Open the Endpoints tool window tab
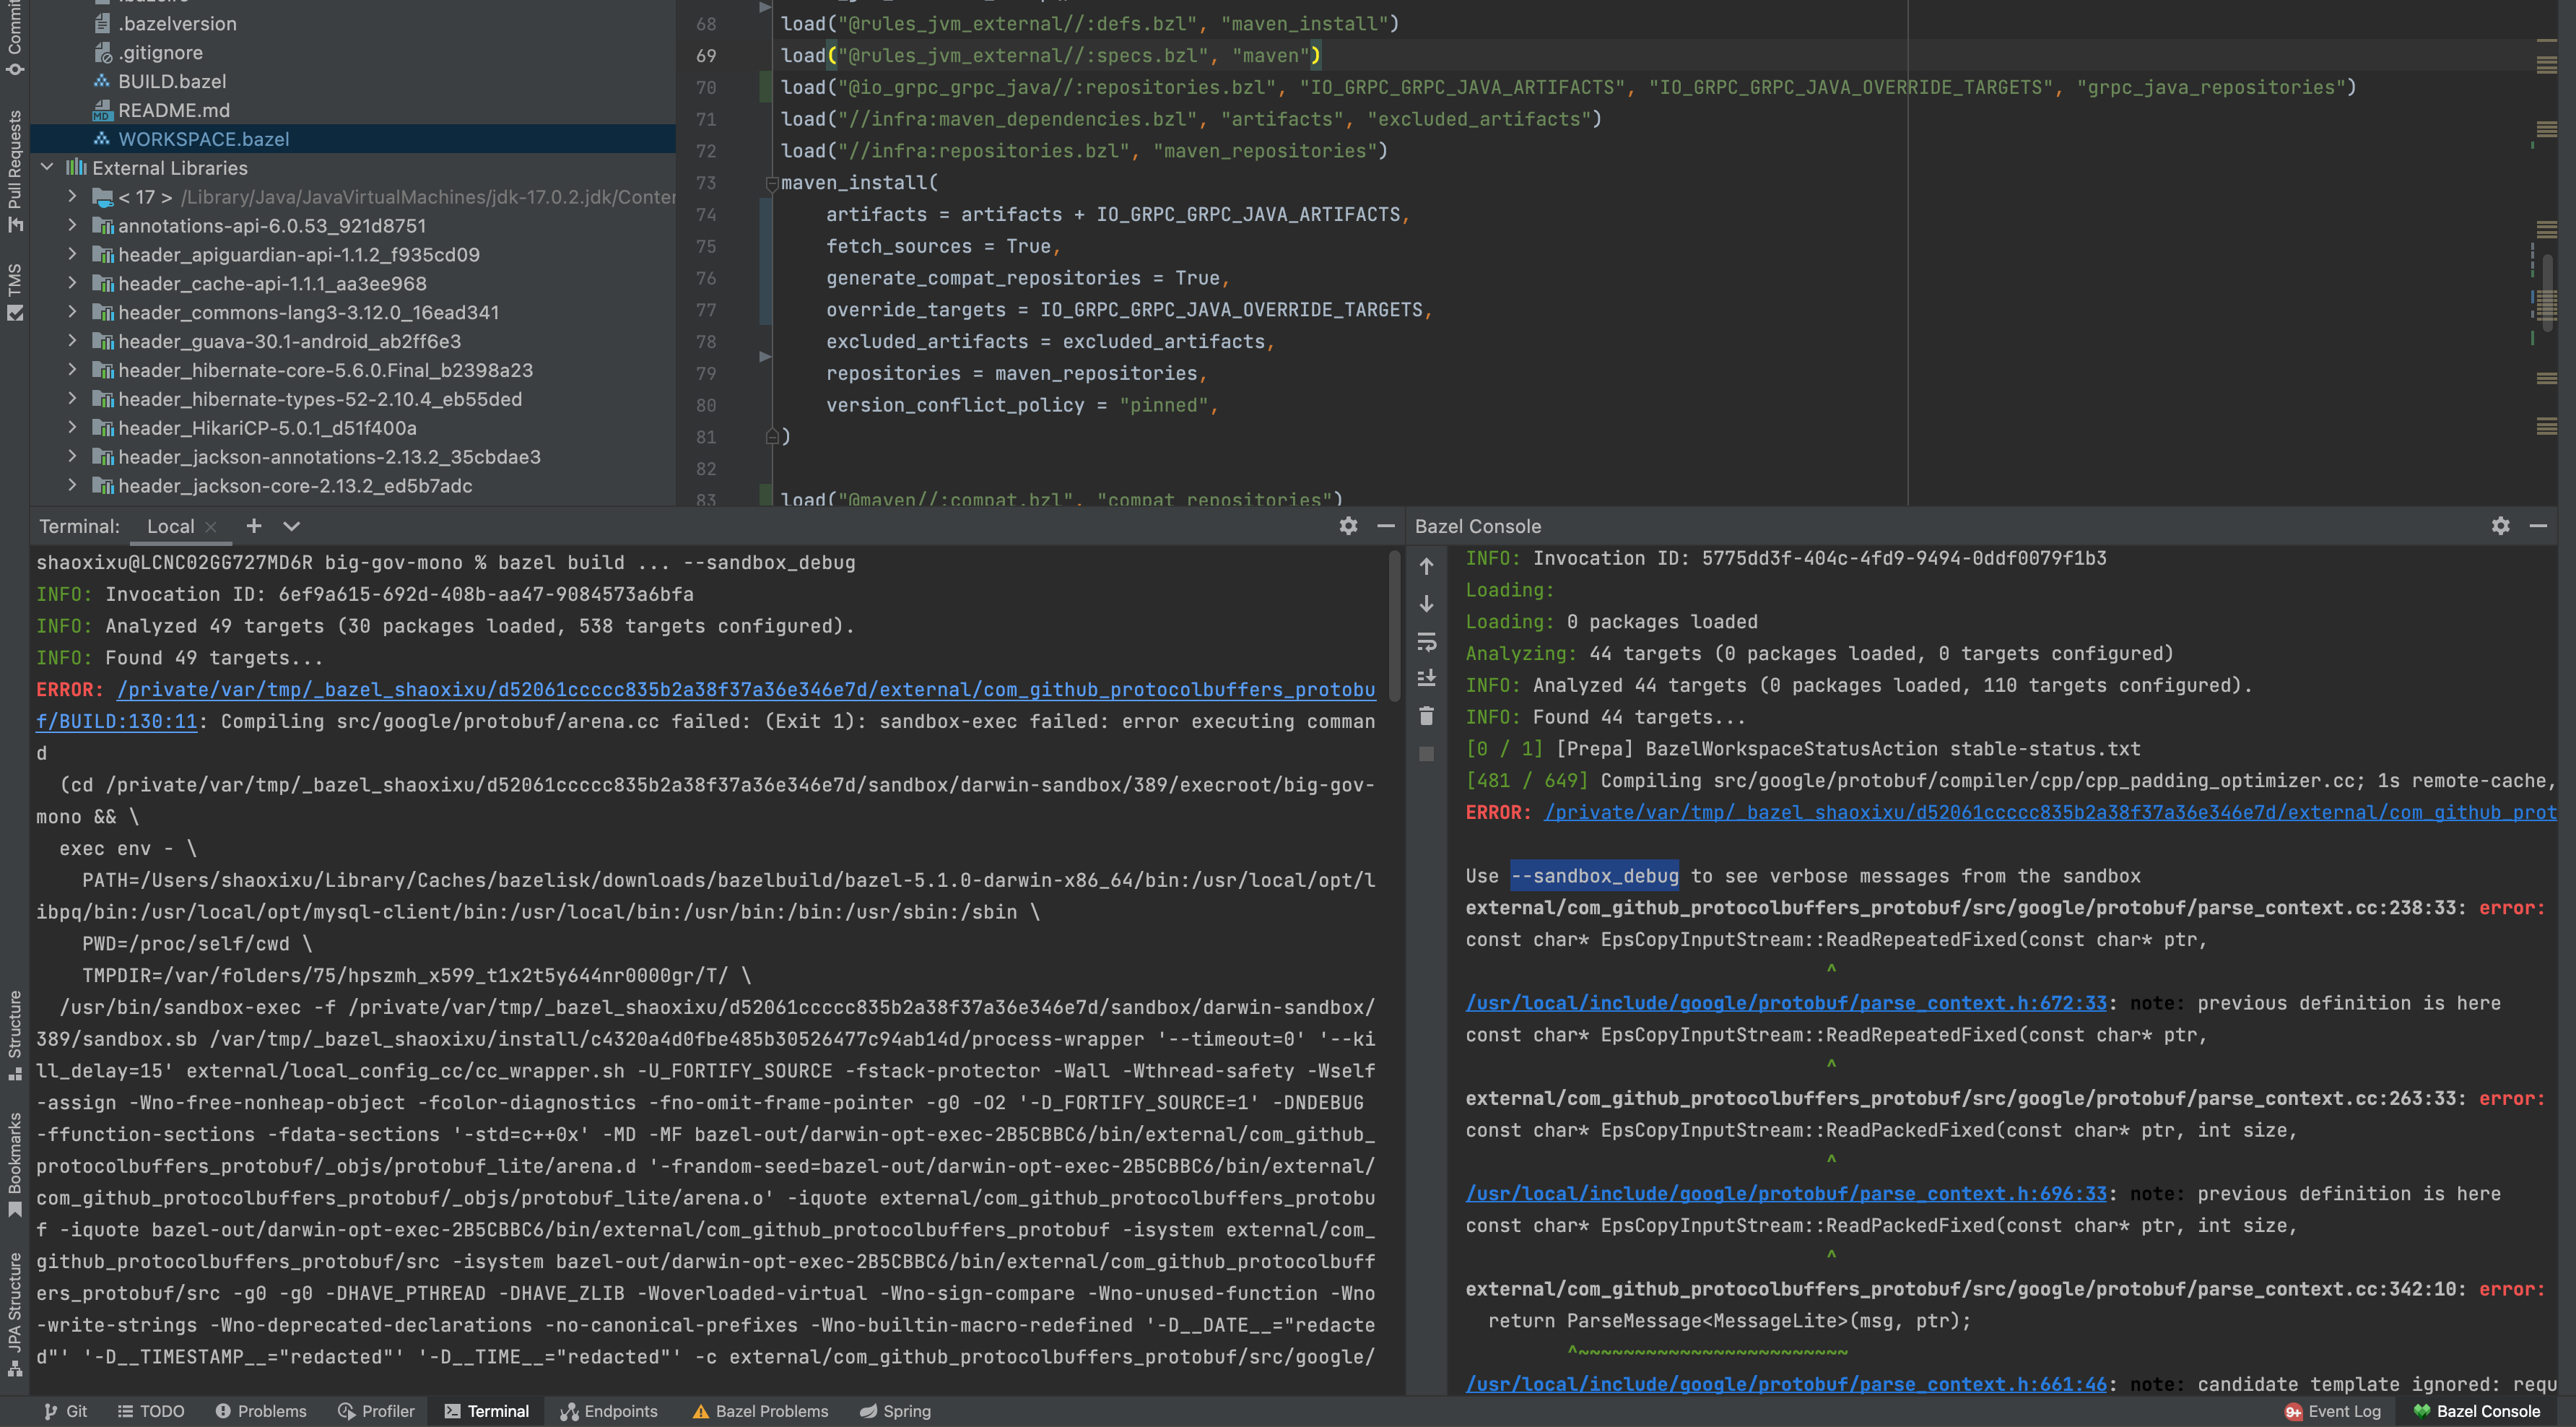Screen dimensions: 2576x1427 point(609,1411)
